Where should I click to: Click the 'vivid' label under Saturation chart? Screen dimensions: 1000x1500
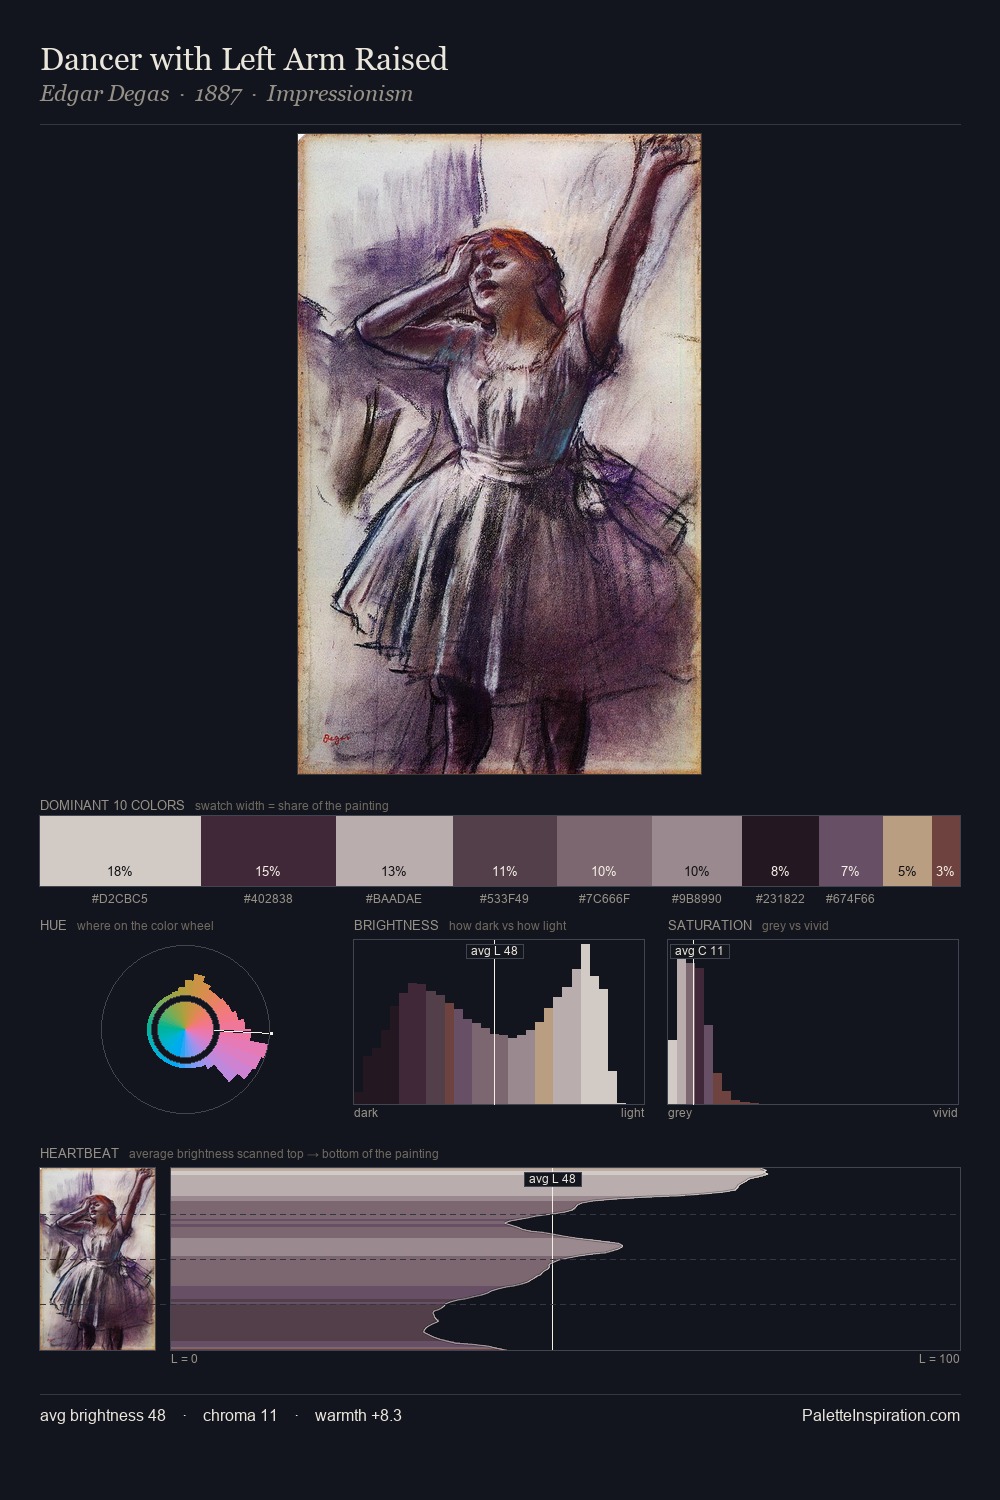pos(945,1112)
